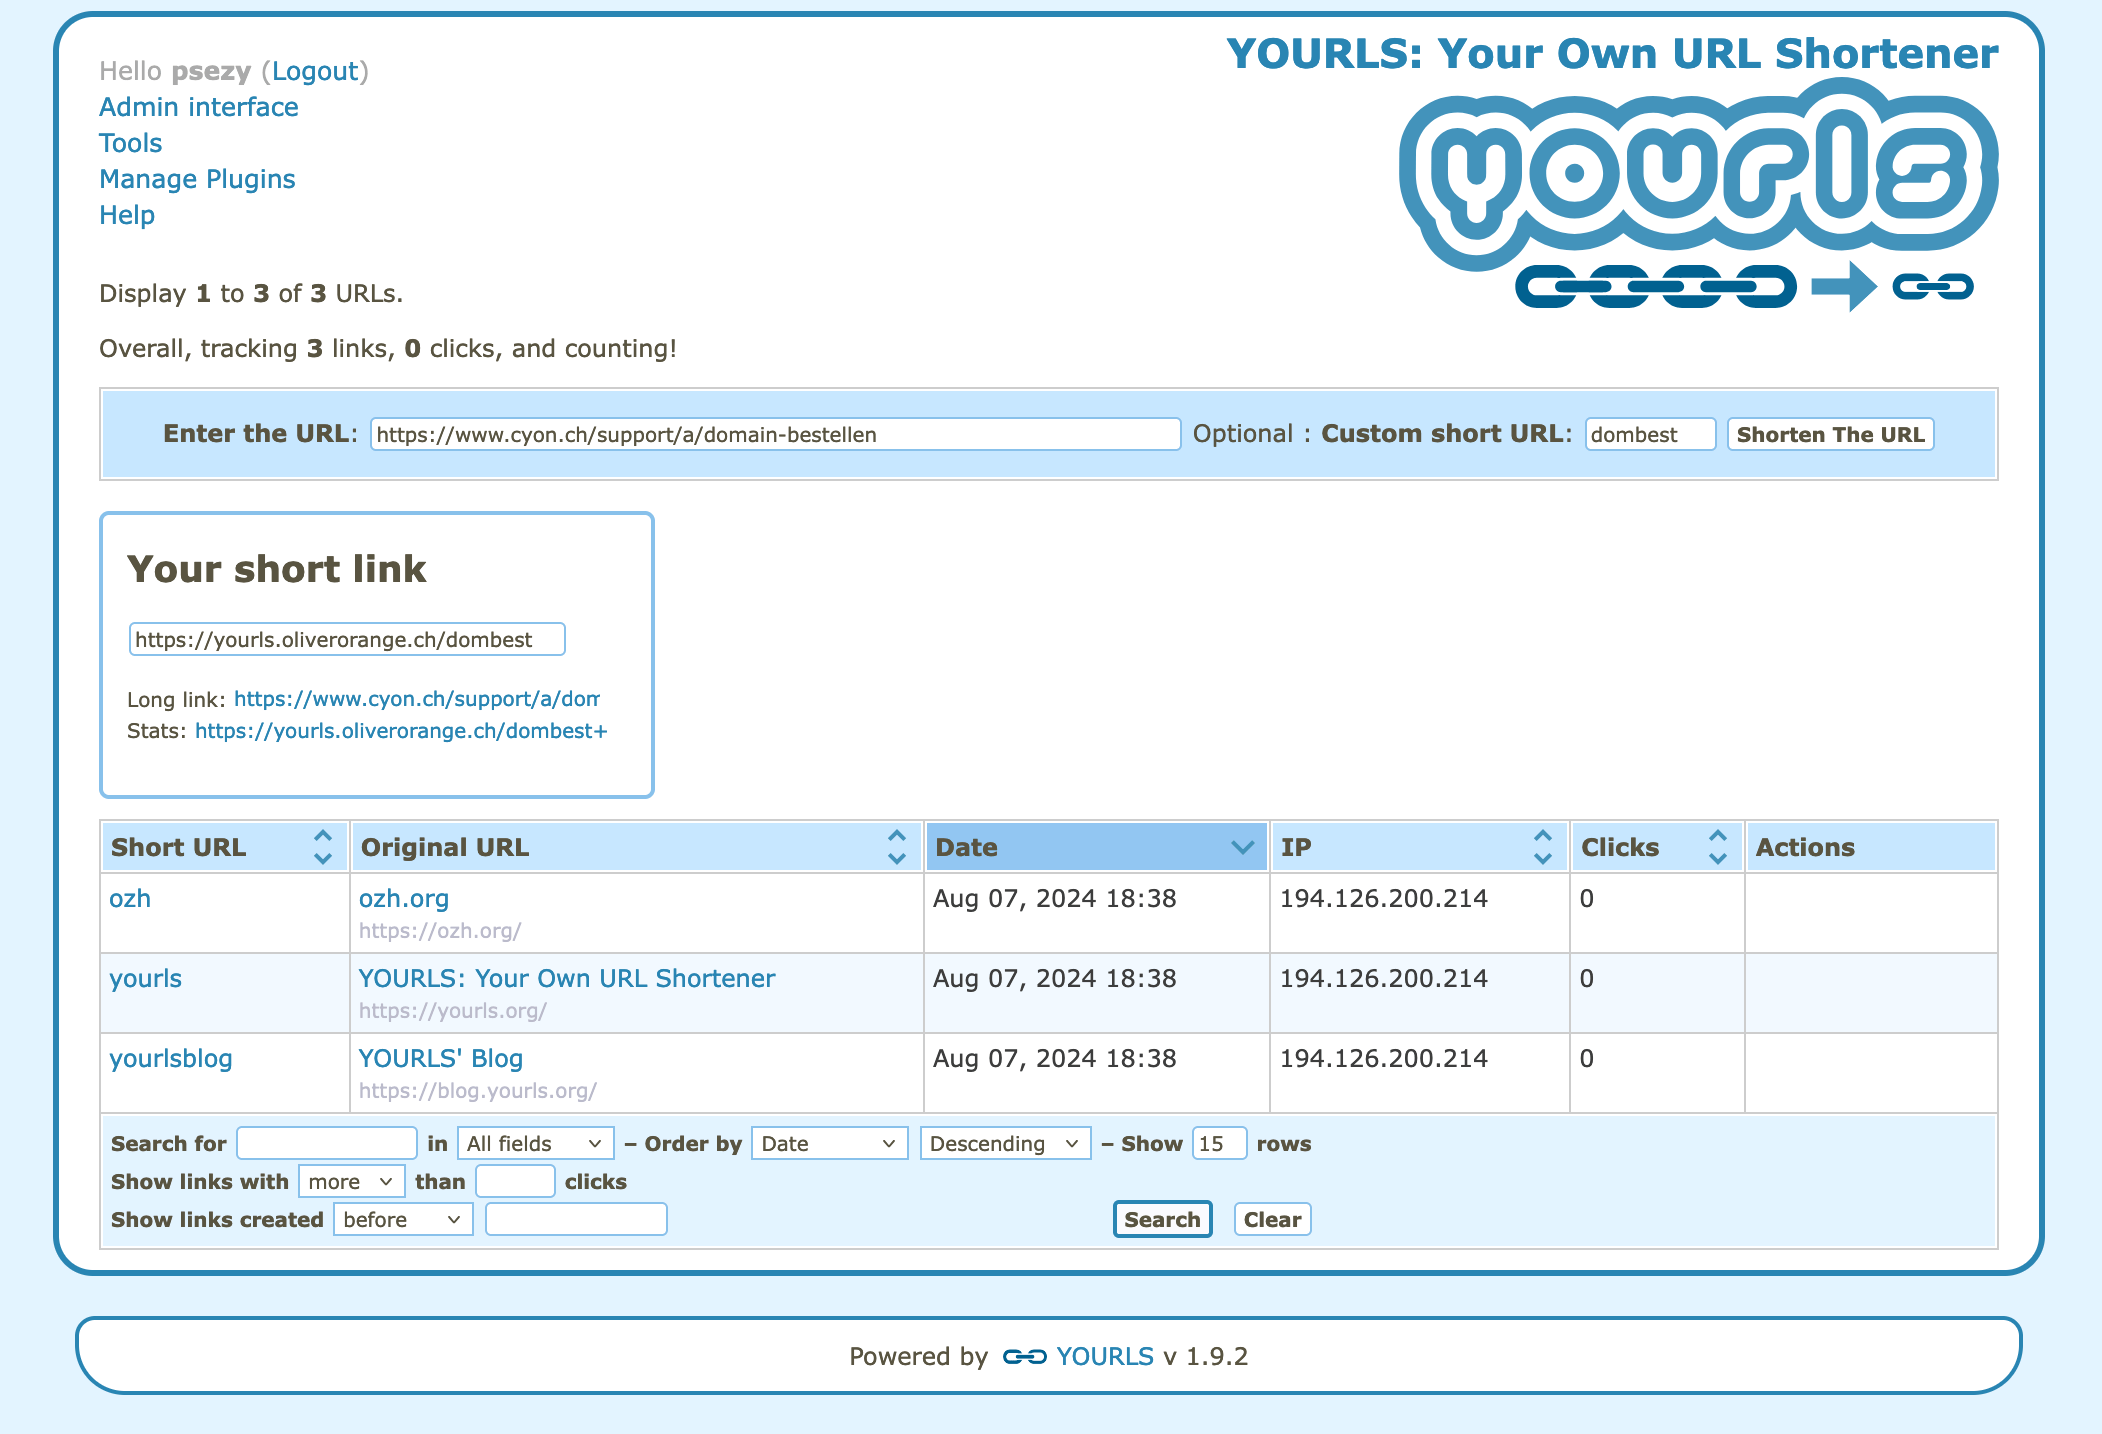Select the generated short link field

pyautogui.click(x=347, y=639)
